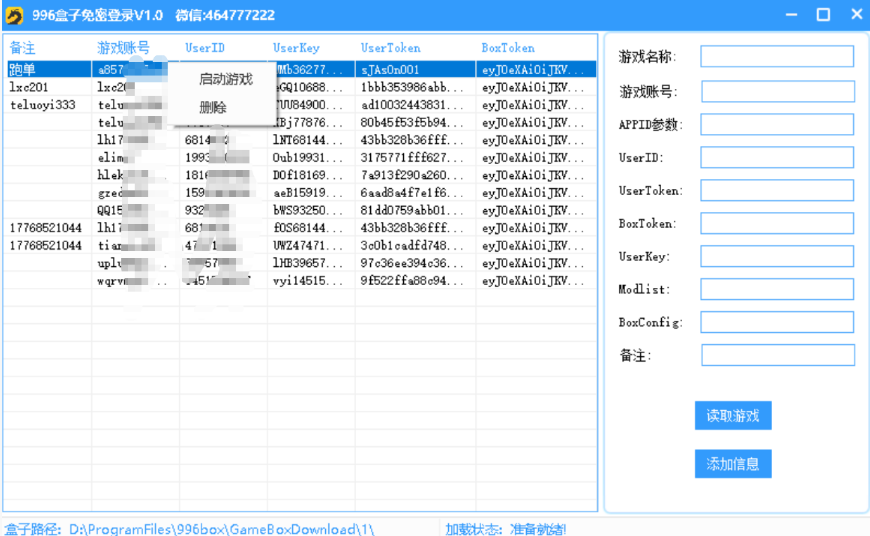Screen dimensions: 870x536
Task: Click the UserID text field
Action: point(777,158)
